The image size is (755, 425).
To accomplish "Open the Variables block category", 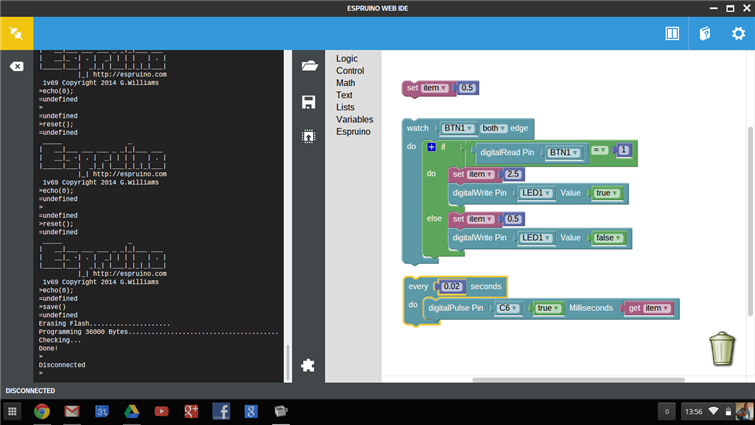I will (x=354, y=119).
